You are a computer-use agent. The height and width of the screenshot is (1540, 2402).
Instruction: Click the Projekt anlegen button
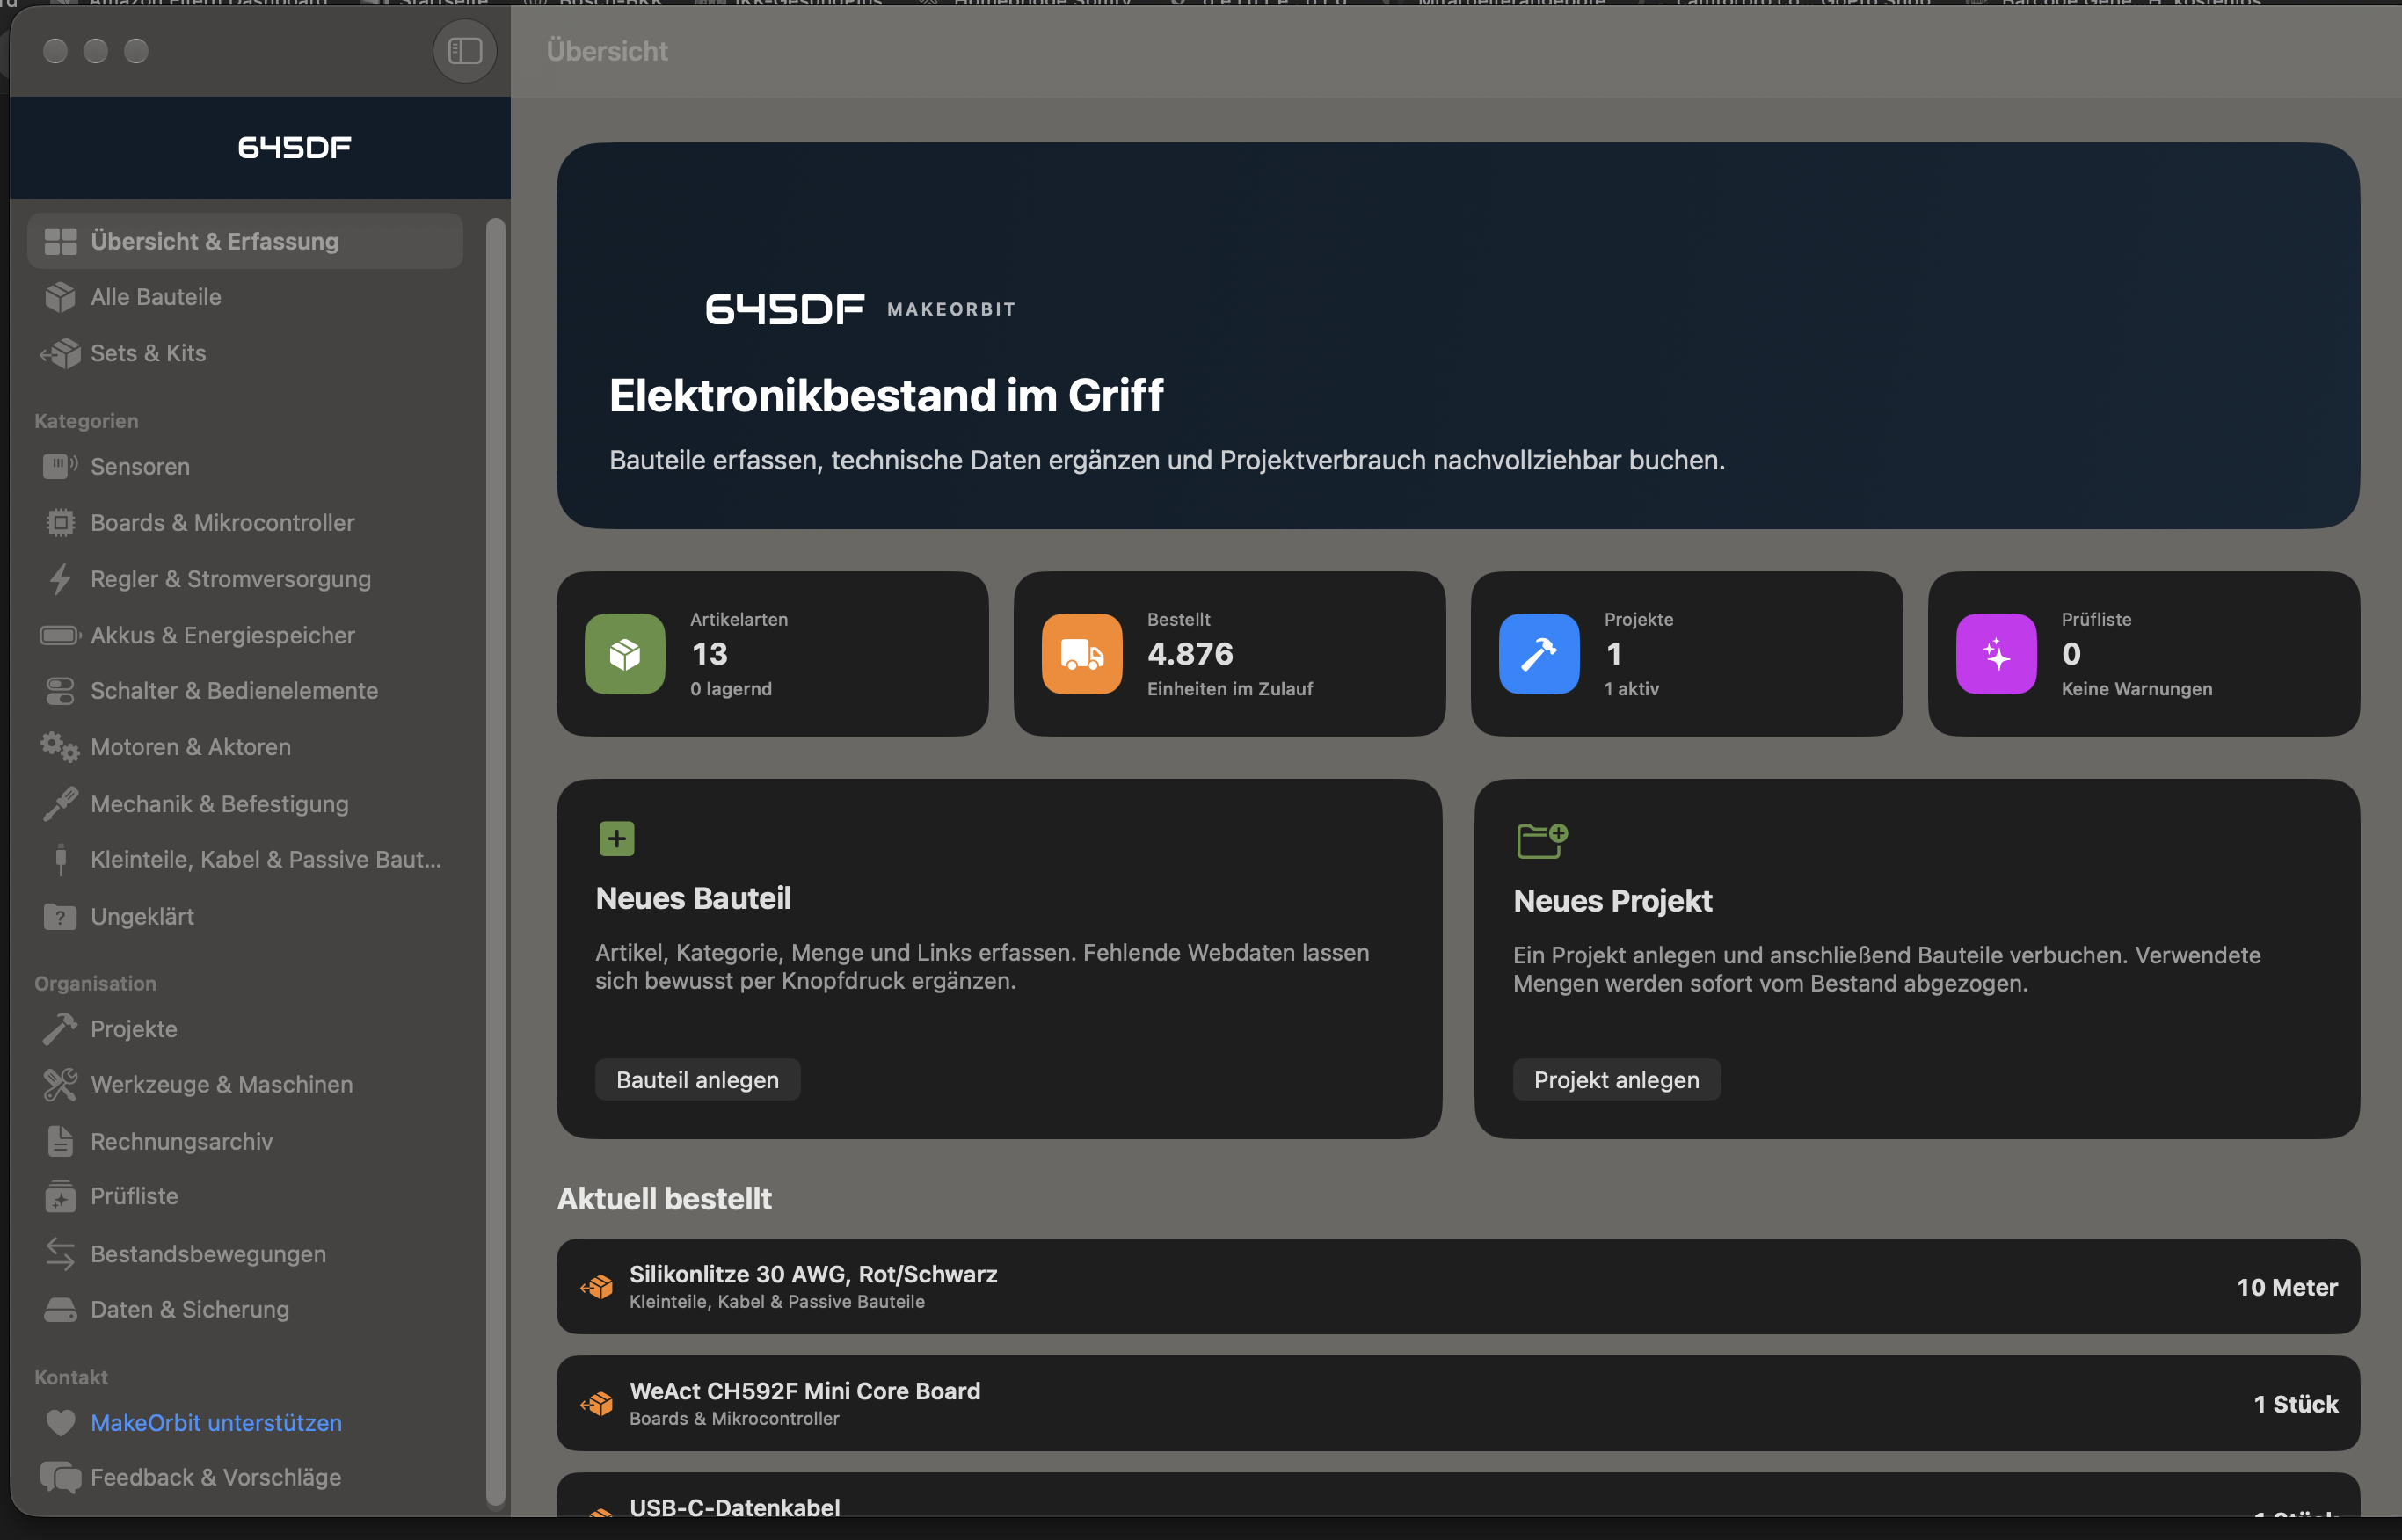(1617, 1080)
